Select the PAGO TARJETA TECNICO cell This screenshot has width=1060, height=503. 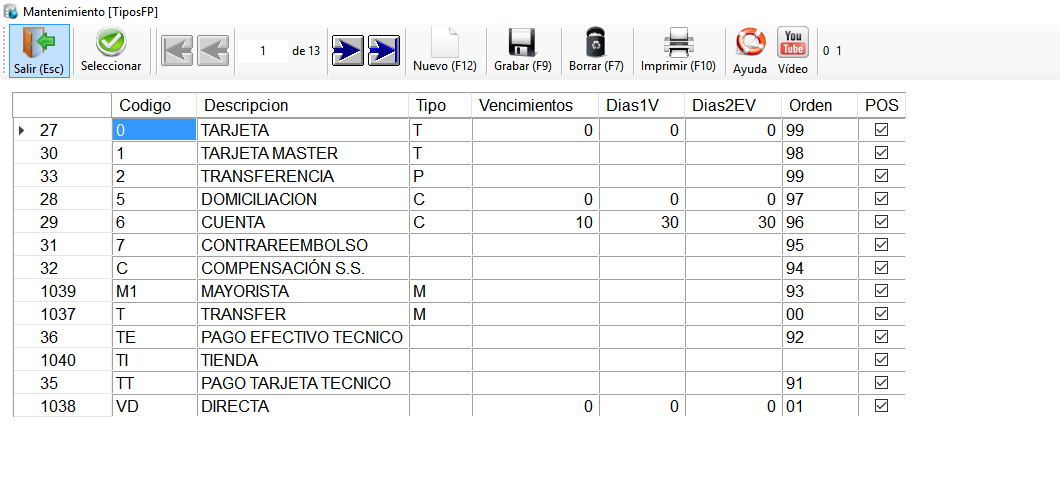(303, 383)
